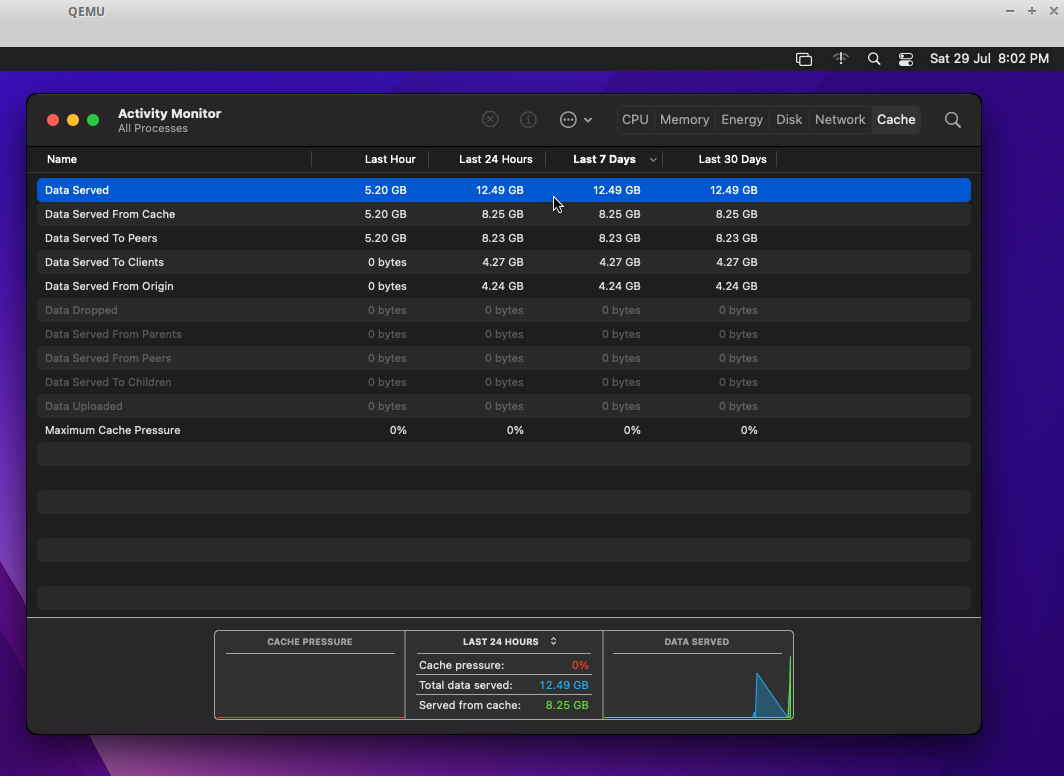
Task: Sort by the Last Hour column
Action: tap(390, 160)
